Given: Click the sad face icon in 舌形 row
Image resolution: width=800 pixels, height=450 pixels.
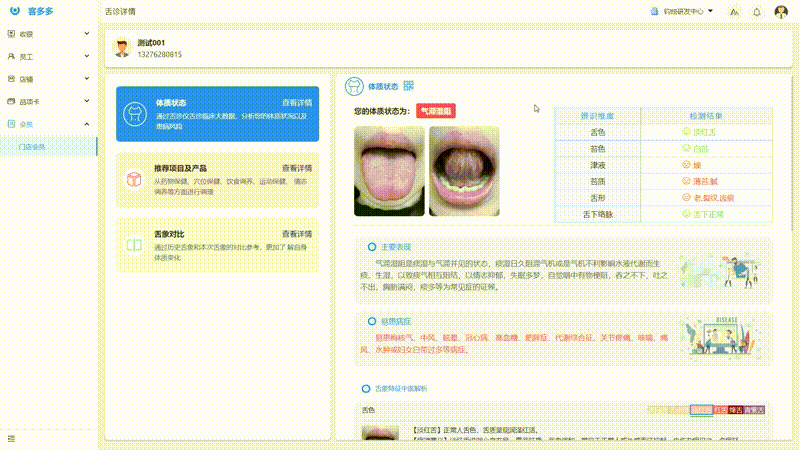Looking at the screenshot, I should click(x=686, y=197).
